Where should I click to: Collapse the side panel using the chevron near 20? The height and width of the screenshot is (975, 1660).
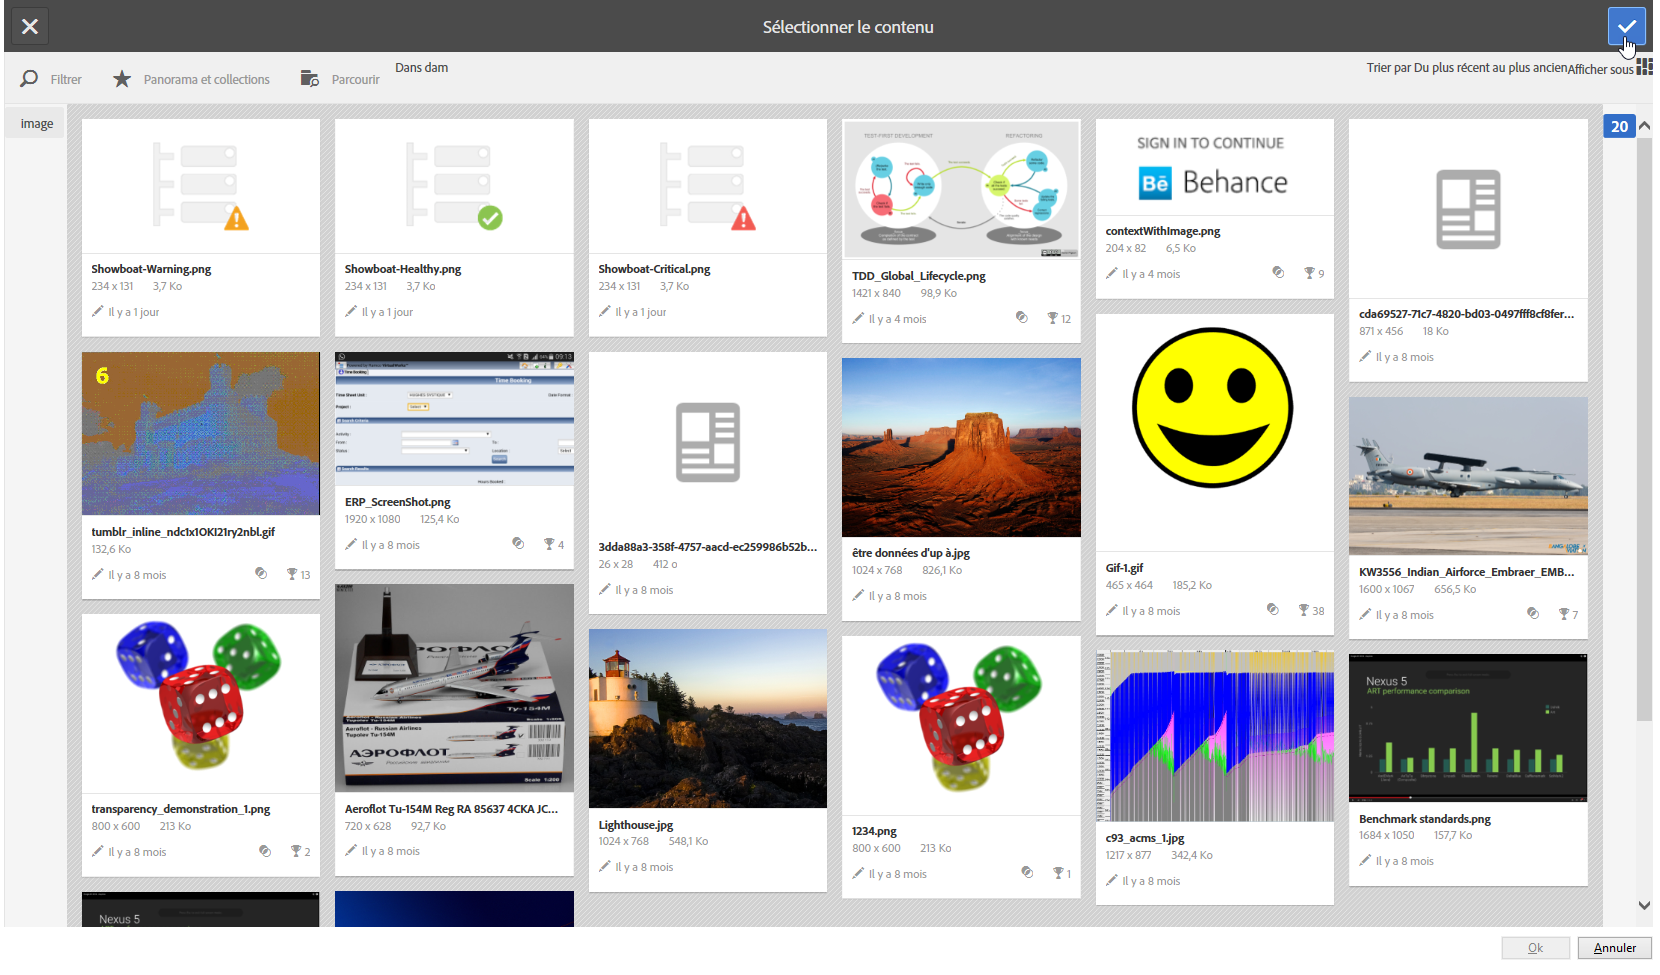[x=1644, y=126]
